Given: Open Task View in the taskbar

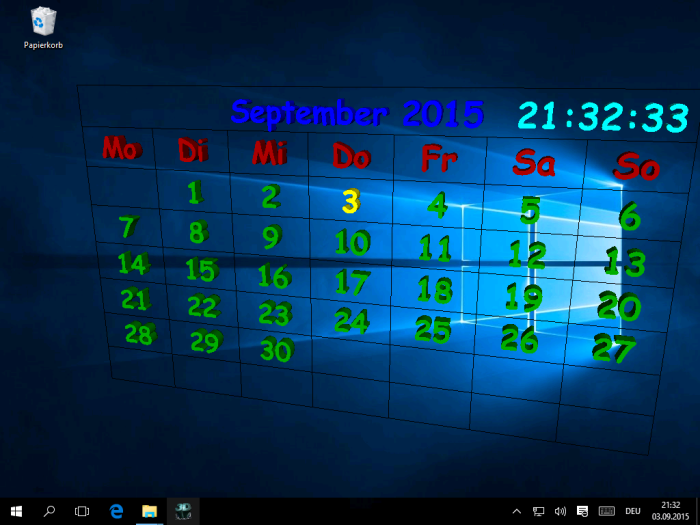Looking at the screenshot, I should (x=82, y=511).
